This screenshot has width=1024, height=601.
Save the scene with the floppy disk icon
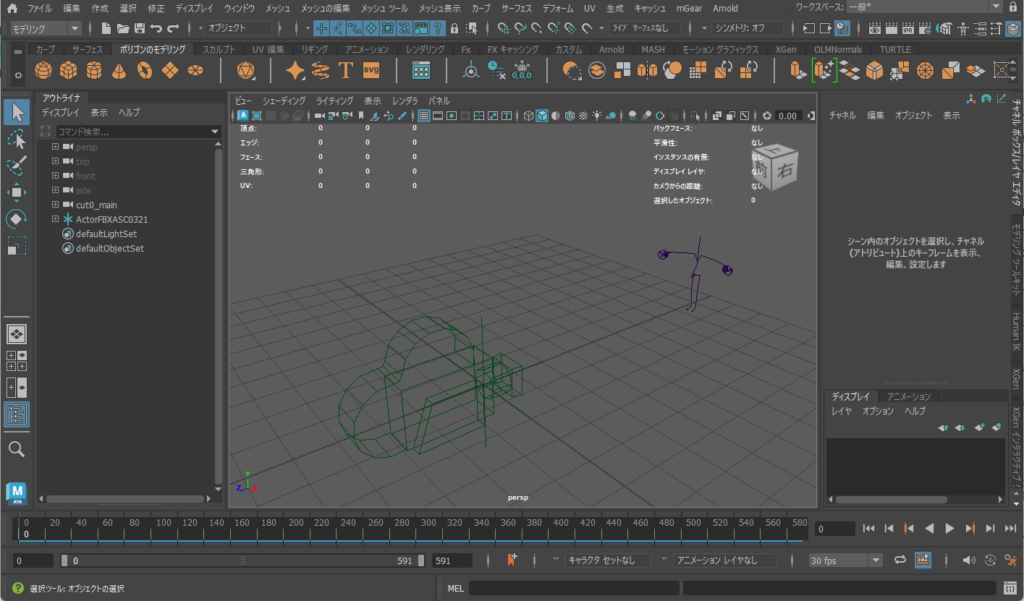[139, 28]
